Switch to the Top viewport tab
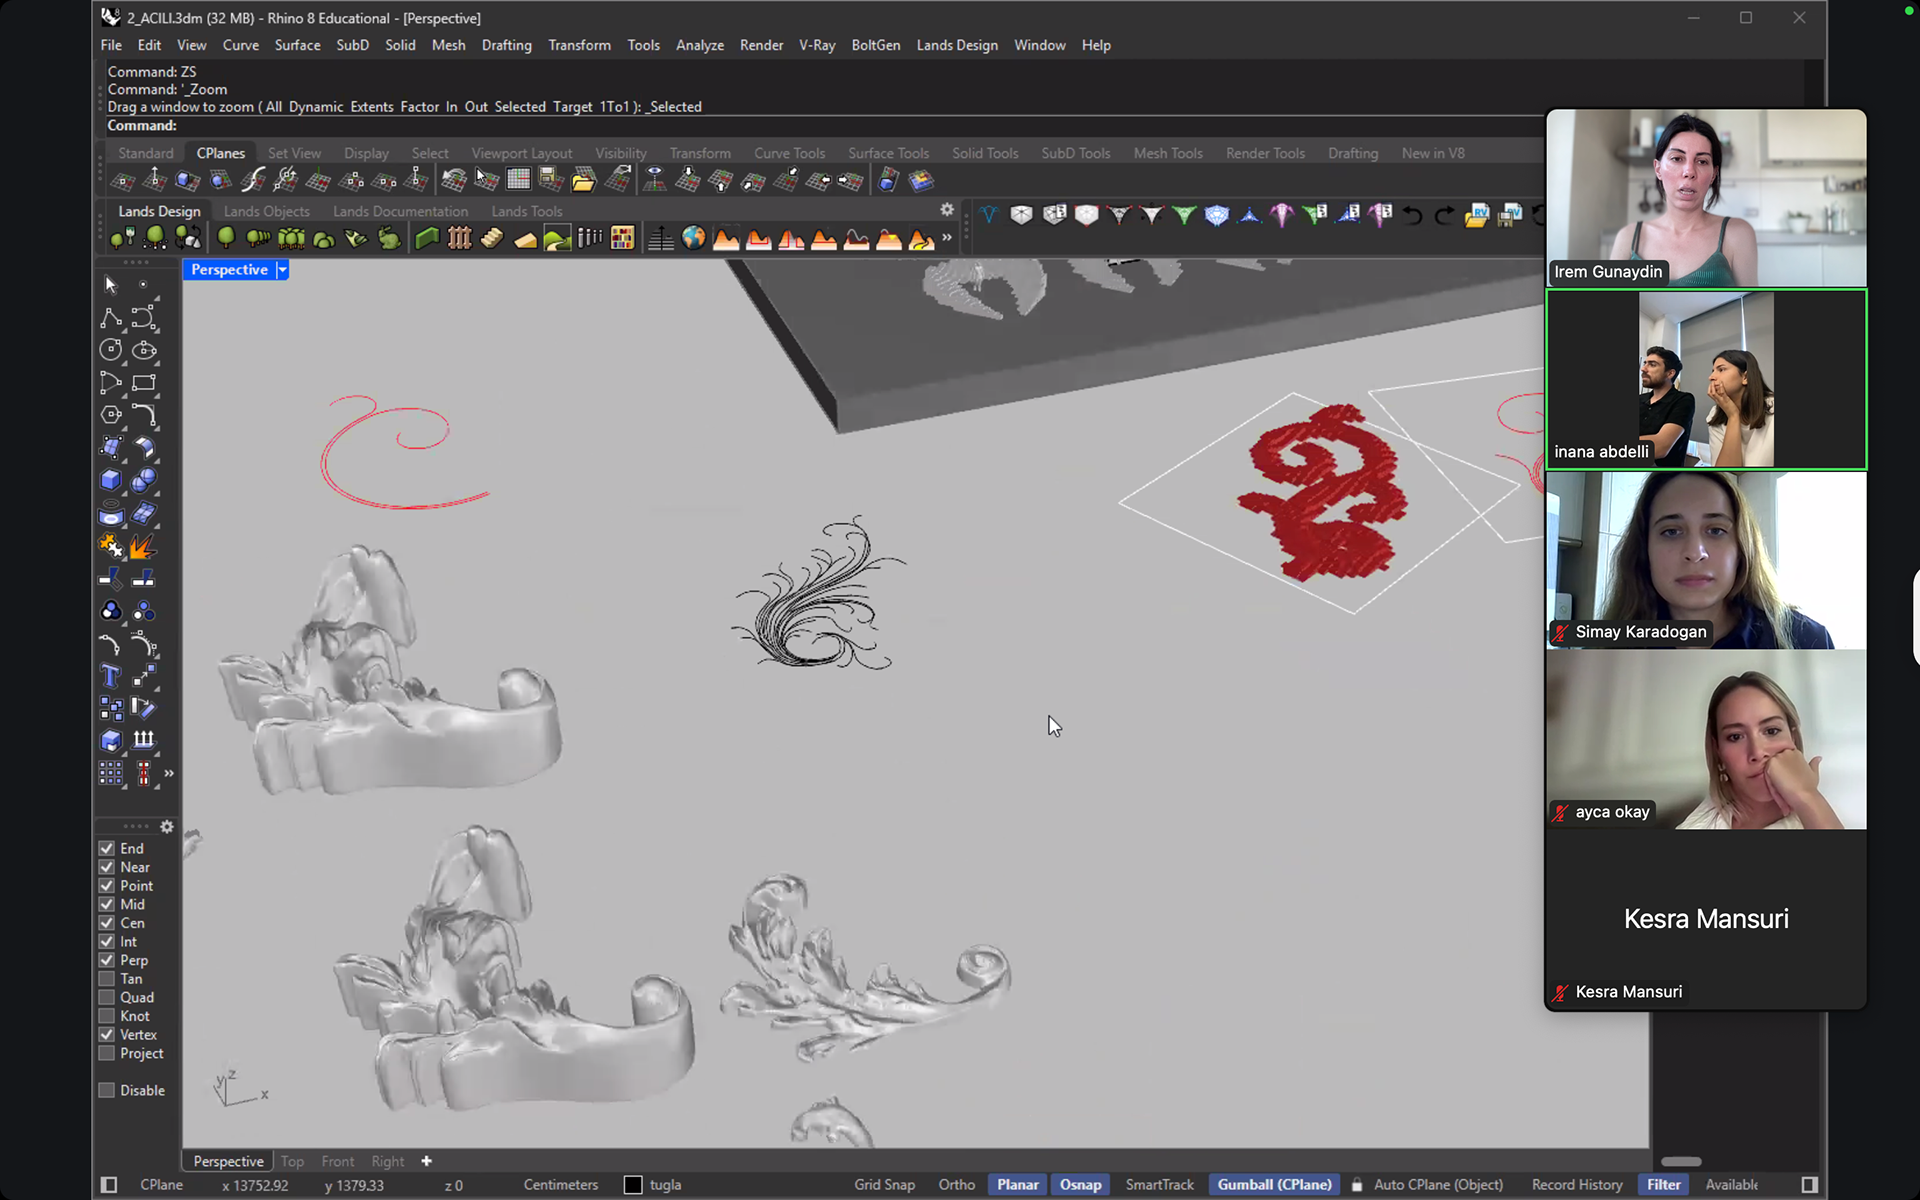 coord(292,1161)
